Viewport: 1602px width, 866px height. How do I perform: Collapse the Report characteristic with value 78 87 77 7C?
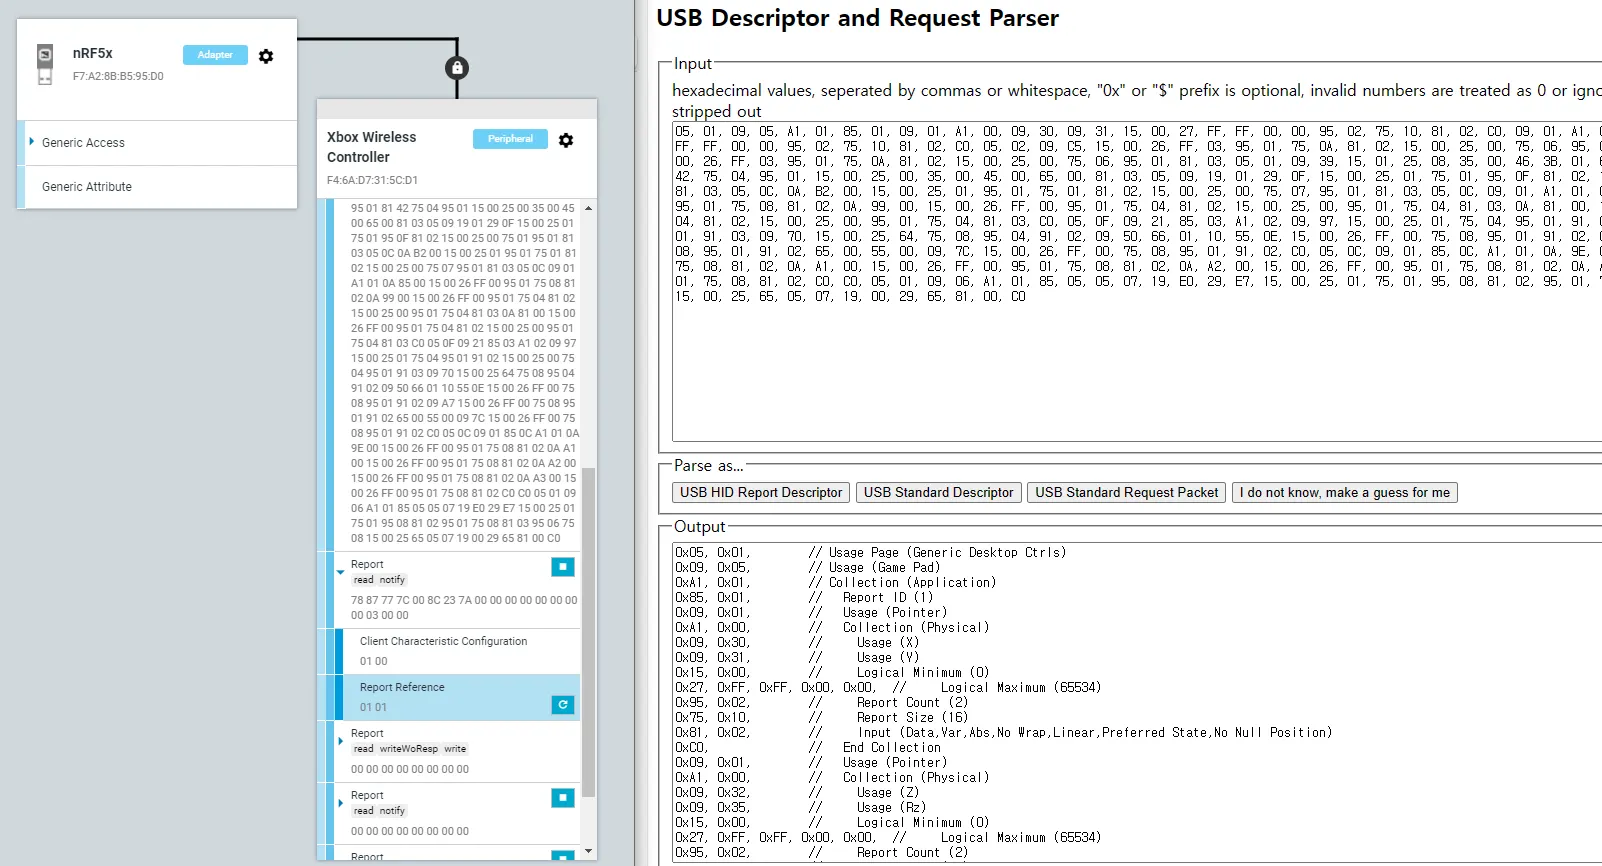coord(340,572)
